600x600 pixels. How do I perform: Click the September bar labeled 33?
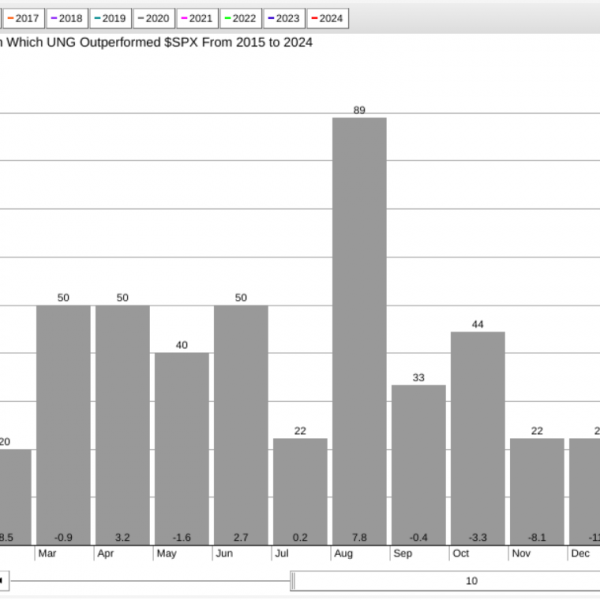click(x=419, y=465)
